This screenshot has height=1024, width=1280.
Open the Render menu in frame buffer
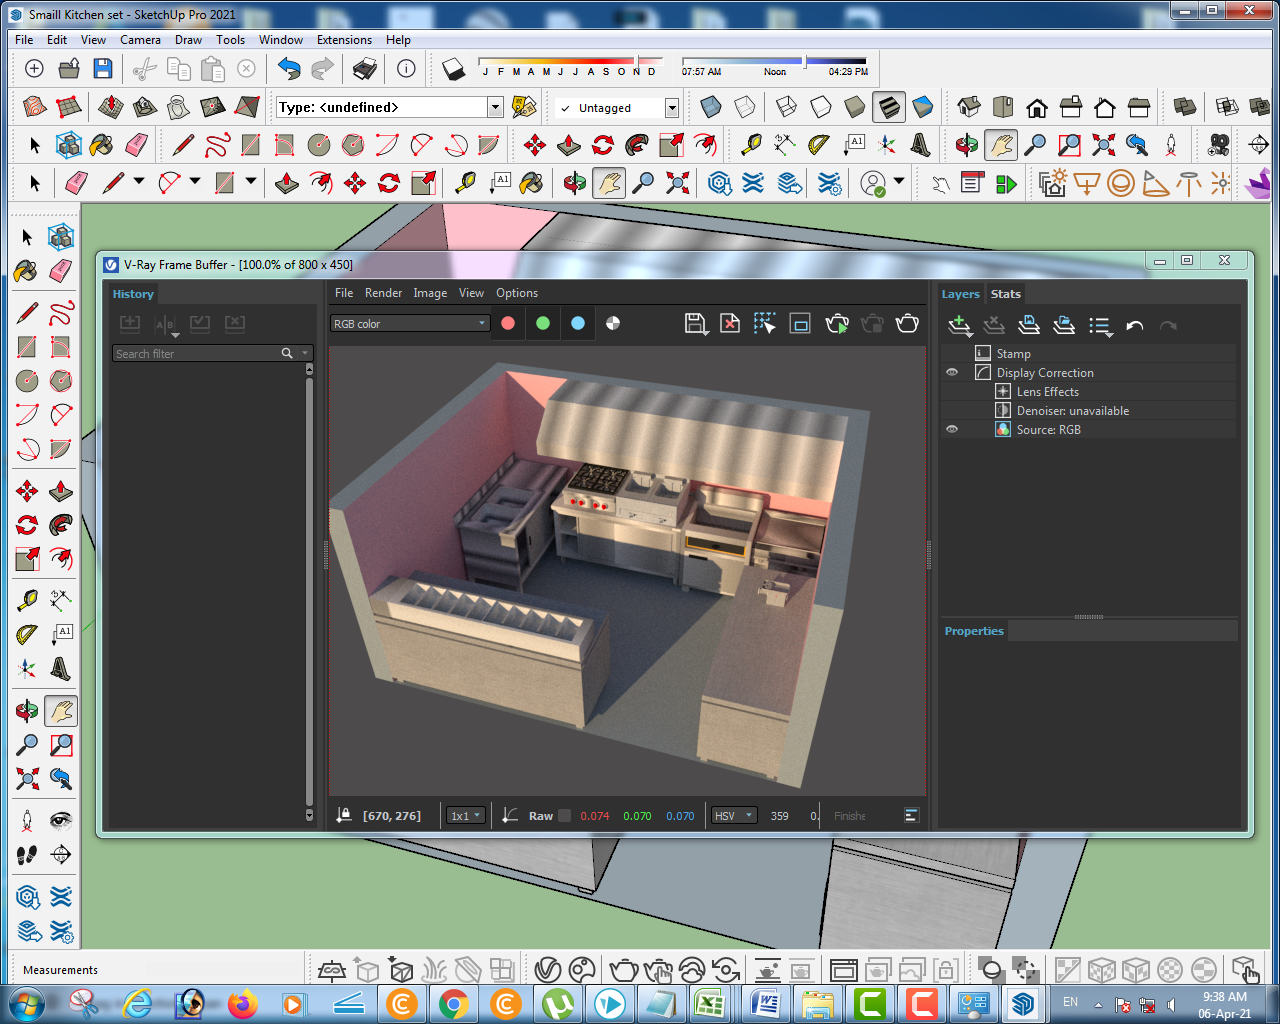(383, 293)
